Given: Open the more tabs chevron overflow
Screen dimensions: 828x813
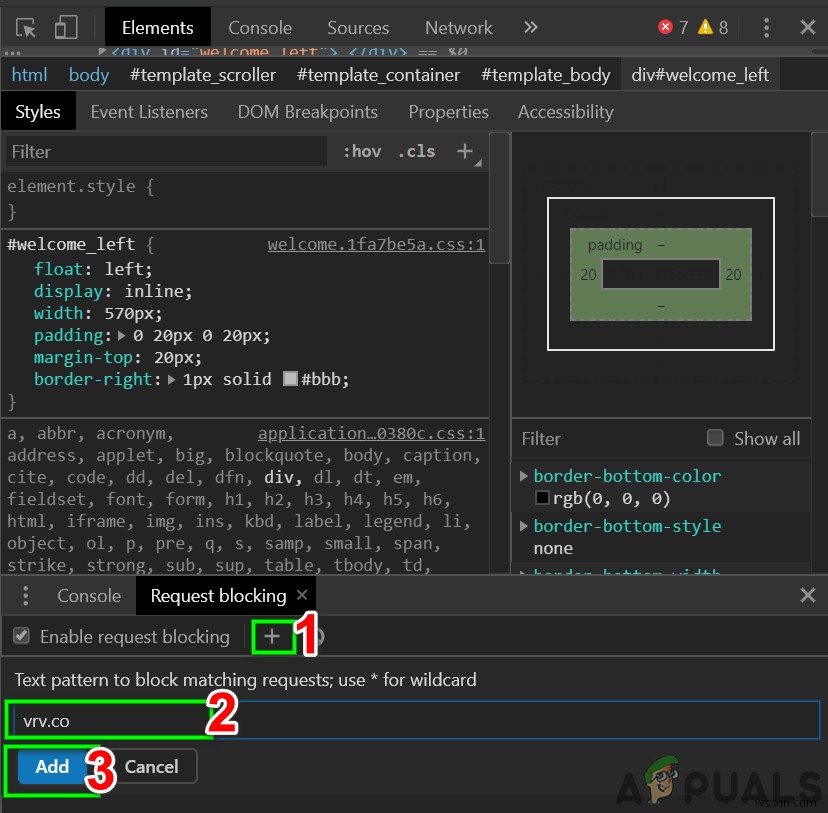Looking at the screenshot, I should coord(531,27).
